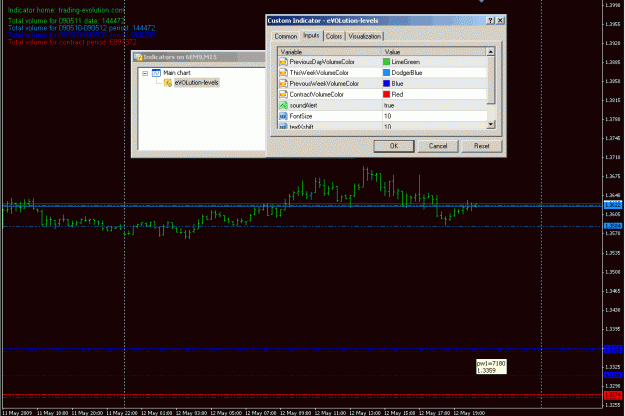
Task: Click the soundAlert row's boolean icon
Action: [x=283, y=105]
